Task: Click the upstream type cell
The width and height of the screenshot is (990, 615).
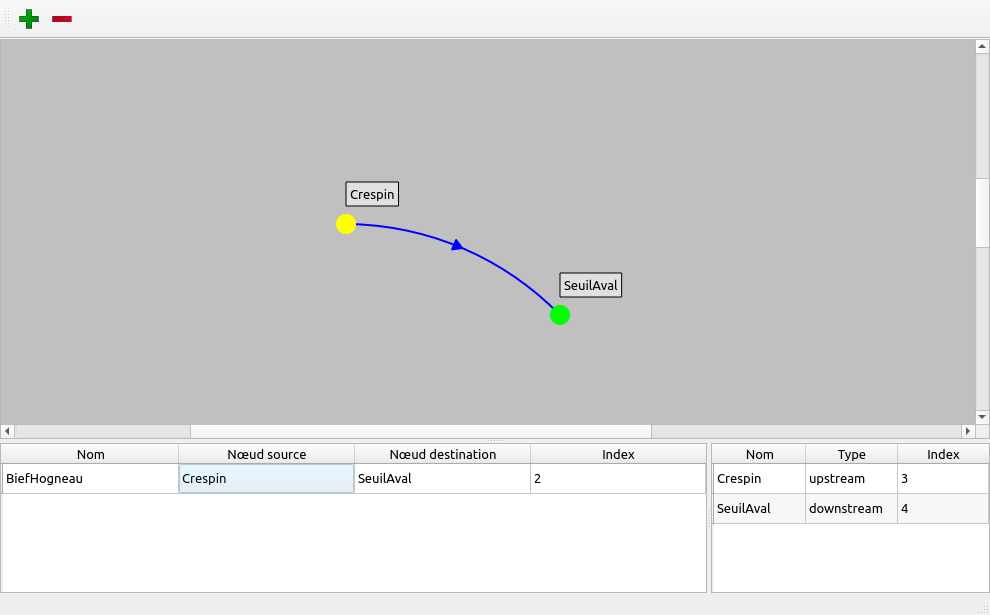Action: 851,479
